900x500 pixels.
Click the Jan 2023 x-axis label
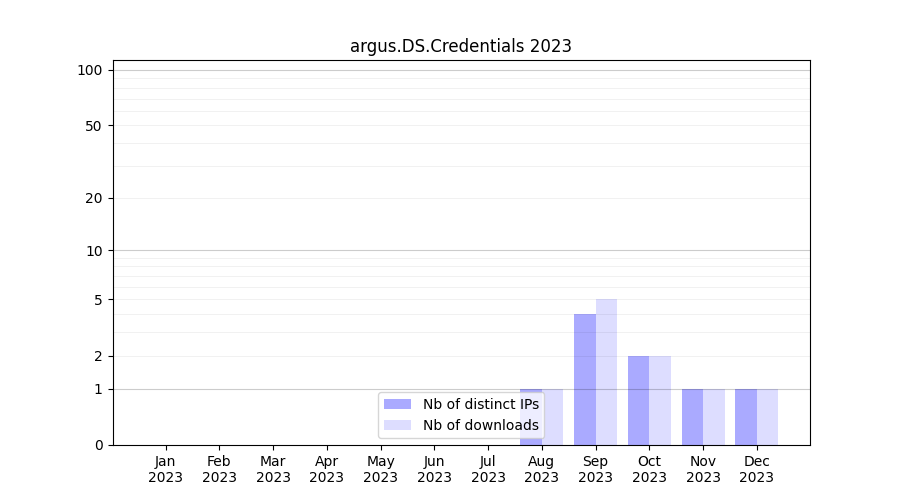pyautogui.click(x=166, y=469)
